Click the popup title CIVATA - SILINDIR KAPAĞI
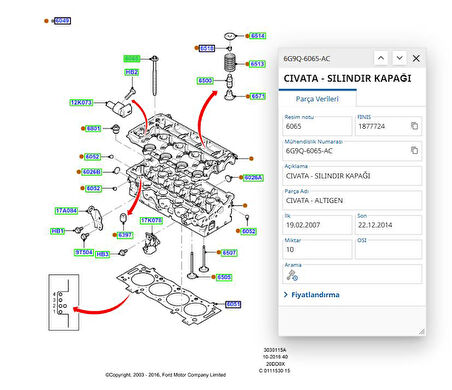Image resolution: width=452 pixels, height=390 pixels. (x=347, y=78)
